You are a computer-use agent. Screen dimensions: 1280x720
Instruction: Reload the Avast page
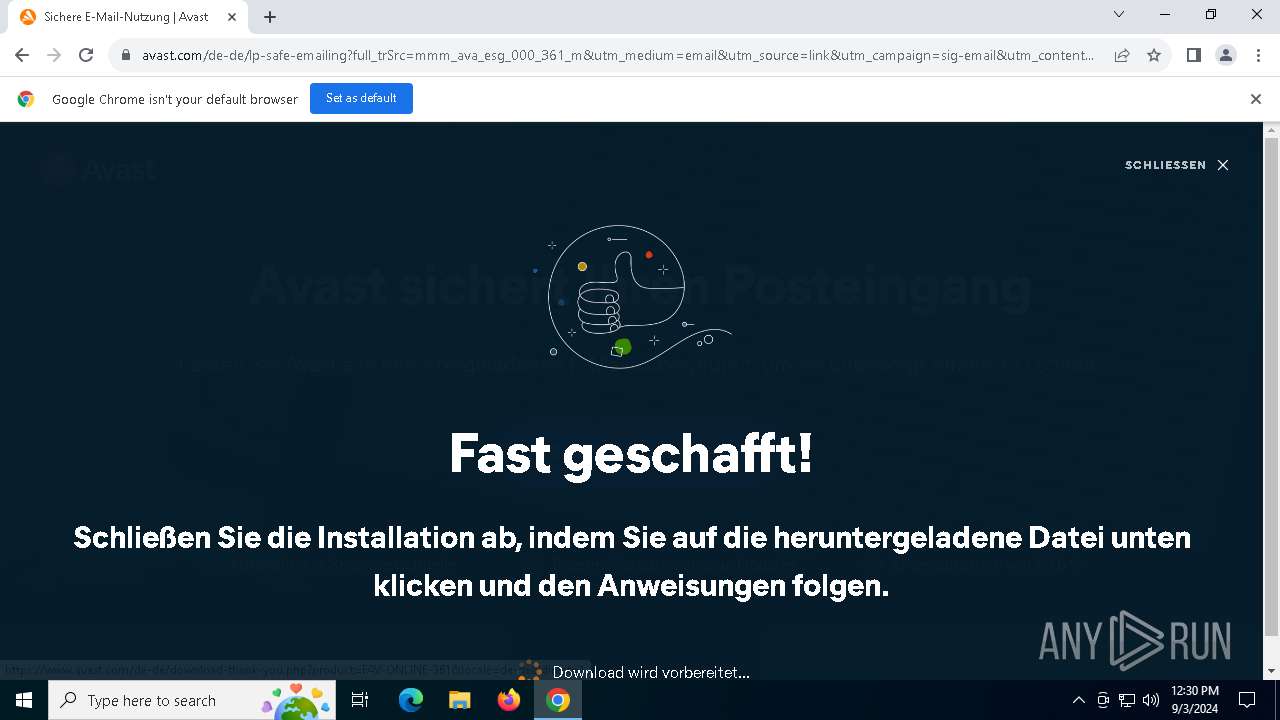click(86, 55)
